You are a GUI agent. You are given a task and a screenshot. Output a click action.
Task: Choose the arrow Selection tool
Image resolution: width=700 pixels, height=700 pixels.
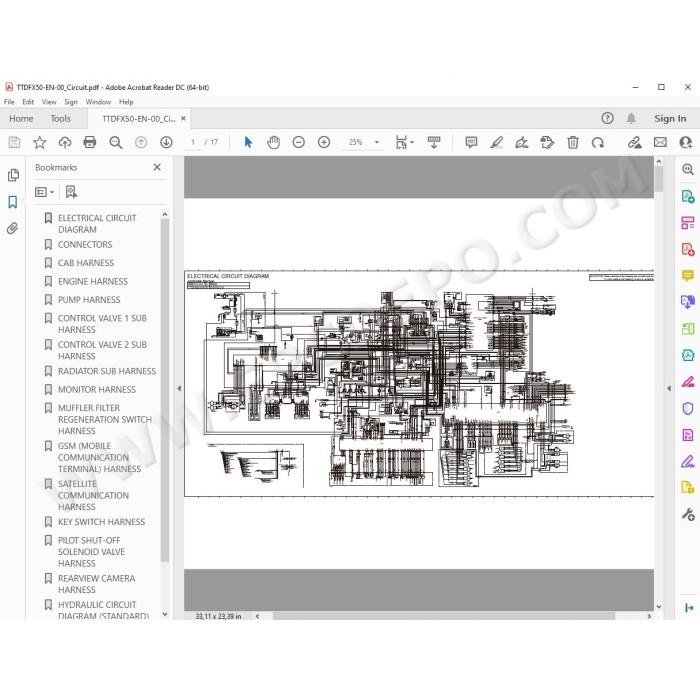tap(248, 142)
